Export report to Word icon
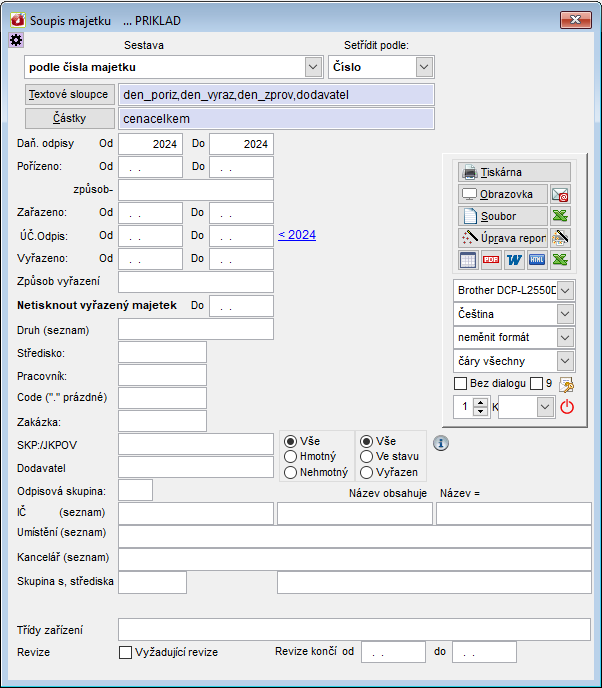 click(514, 260)
